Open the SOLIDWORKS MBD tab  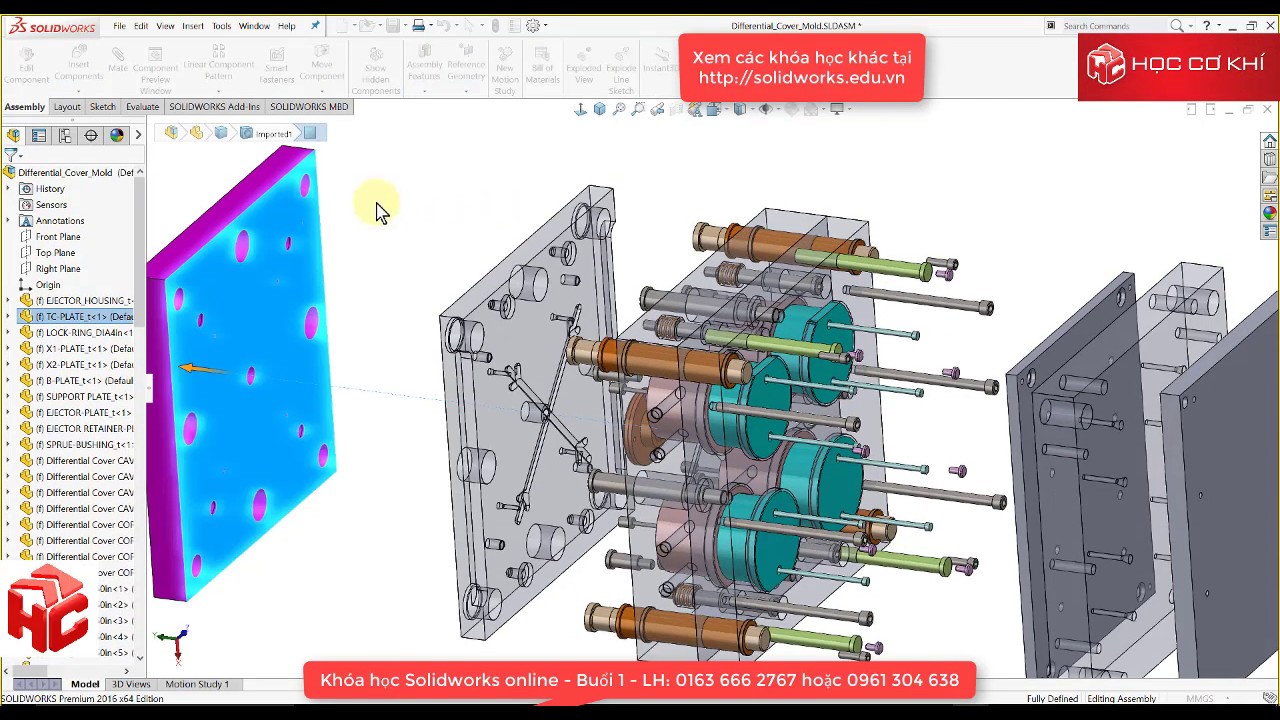pyautogui.click(x=309, y=107)
